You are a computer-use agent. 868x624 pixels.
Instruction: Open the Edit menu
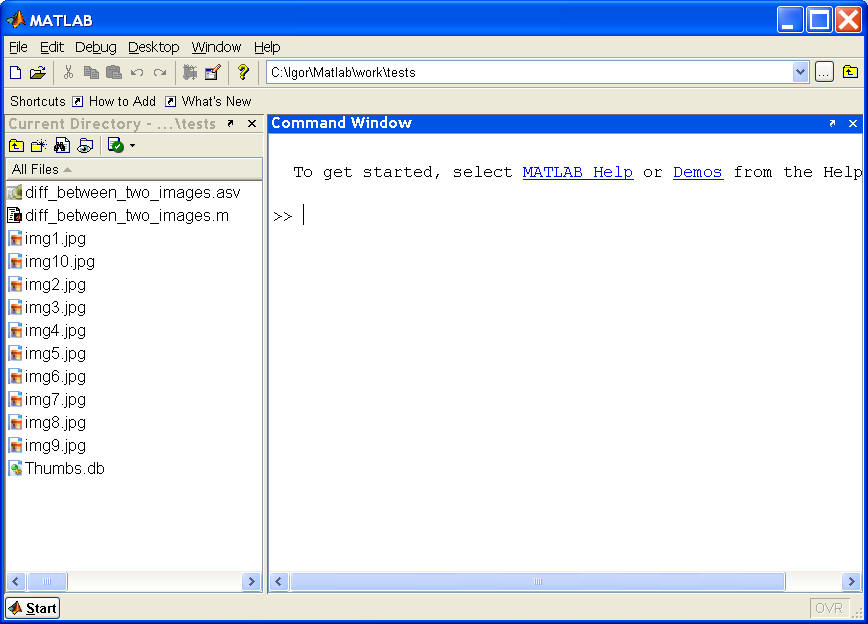click(x=52, y=48)
